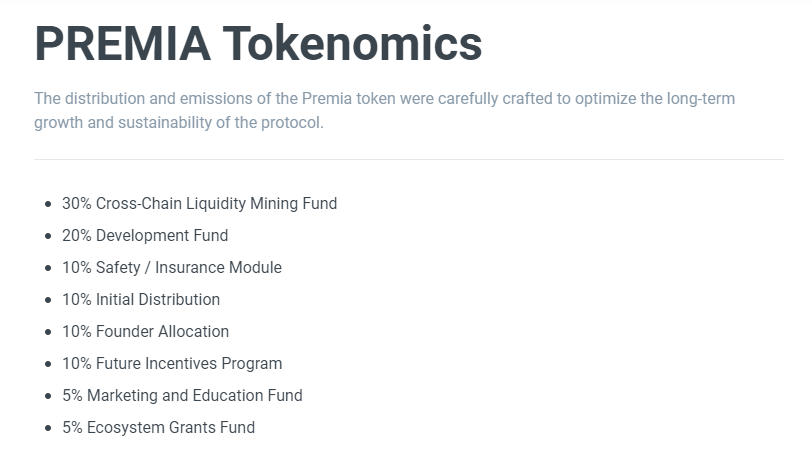812x456 pixels.
Task: Click the bullet dot beside Initial Distribution
Action: point(48,300)
